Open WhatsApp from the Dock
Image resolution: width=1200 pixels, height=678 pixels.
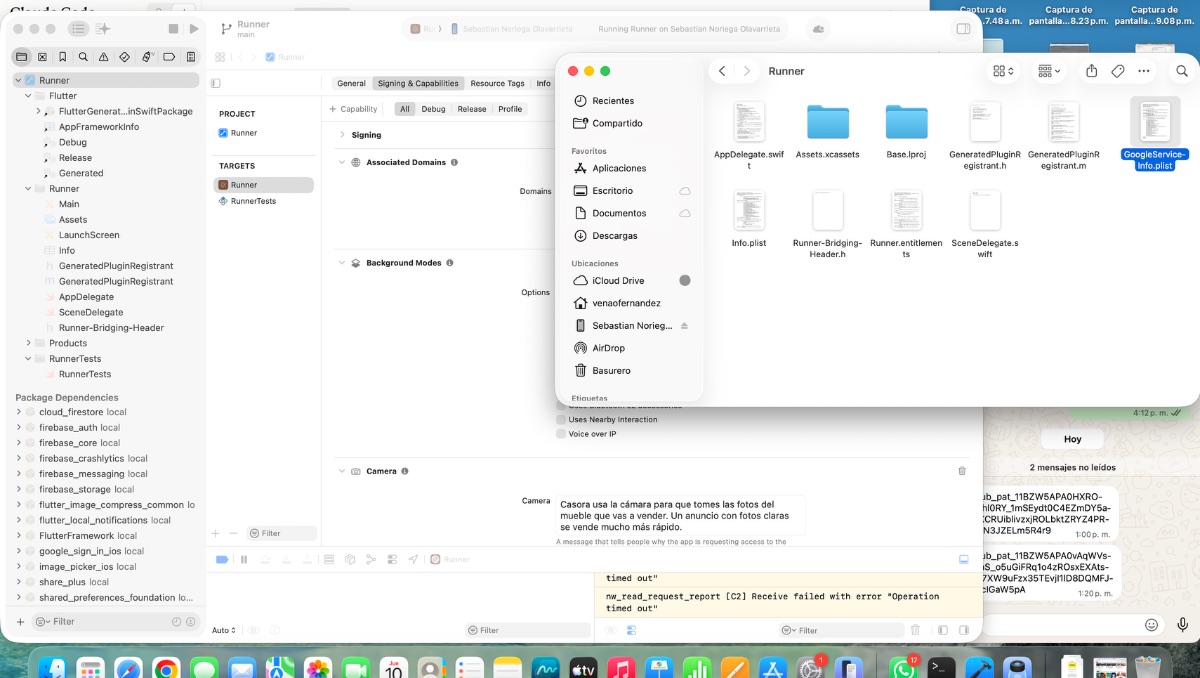pos(903,668)
